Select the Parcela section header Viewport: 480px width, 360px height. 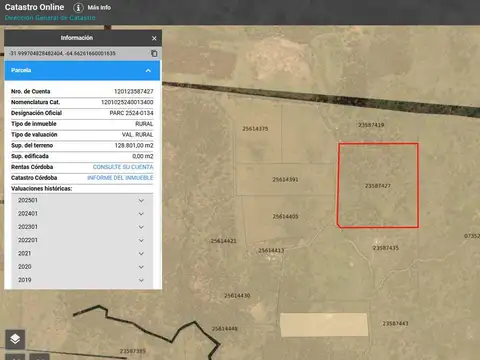(x=82, y=70)
